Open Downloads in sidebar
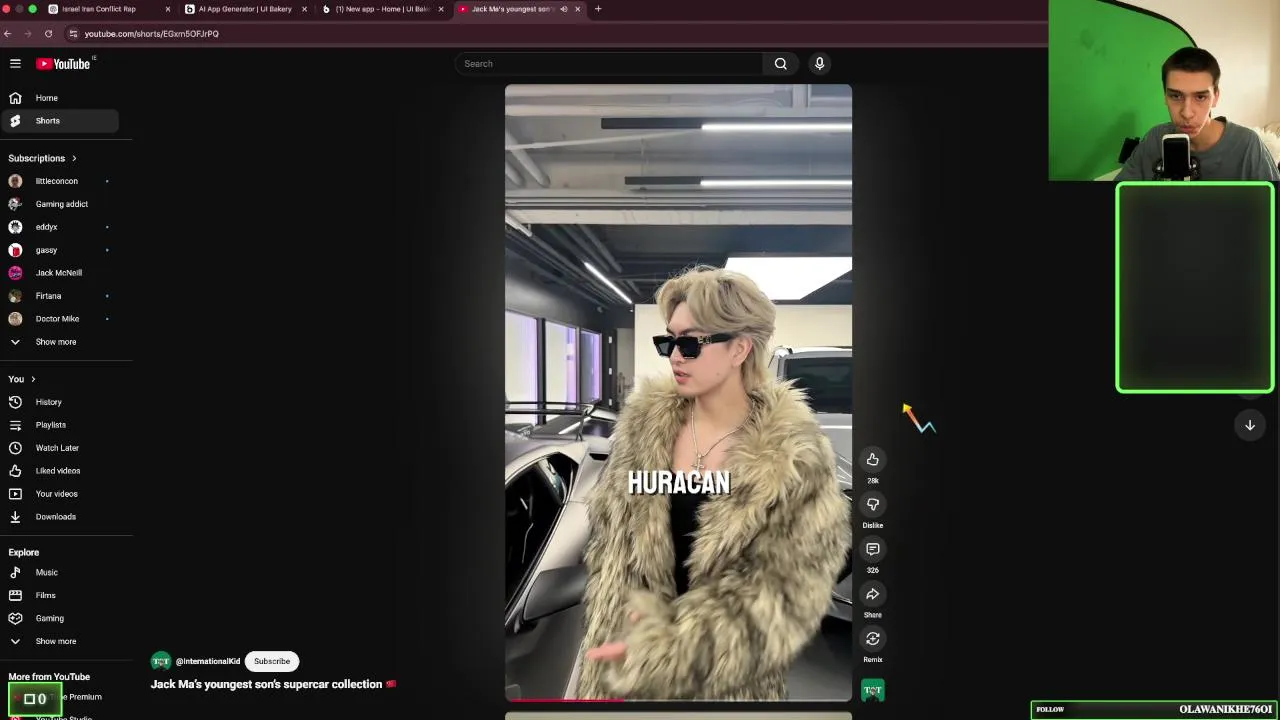The width and height of the screenshot is (1280, 720). 60,517
